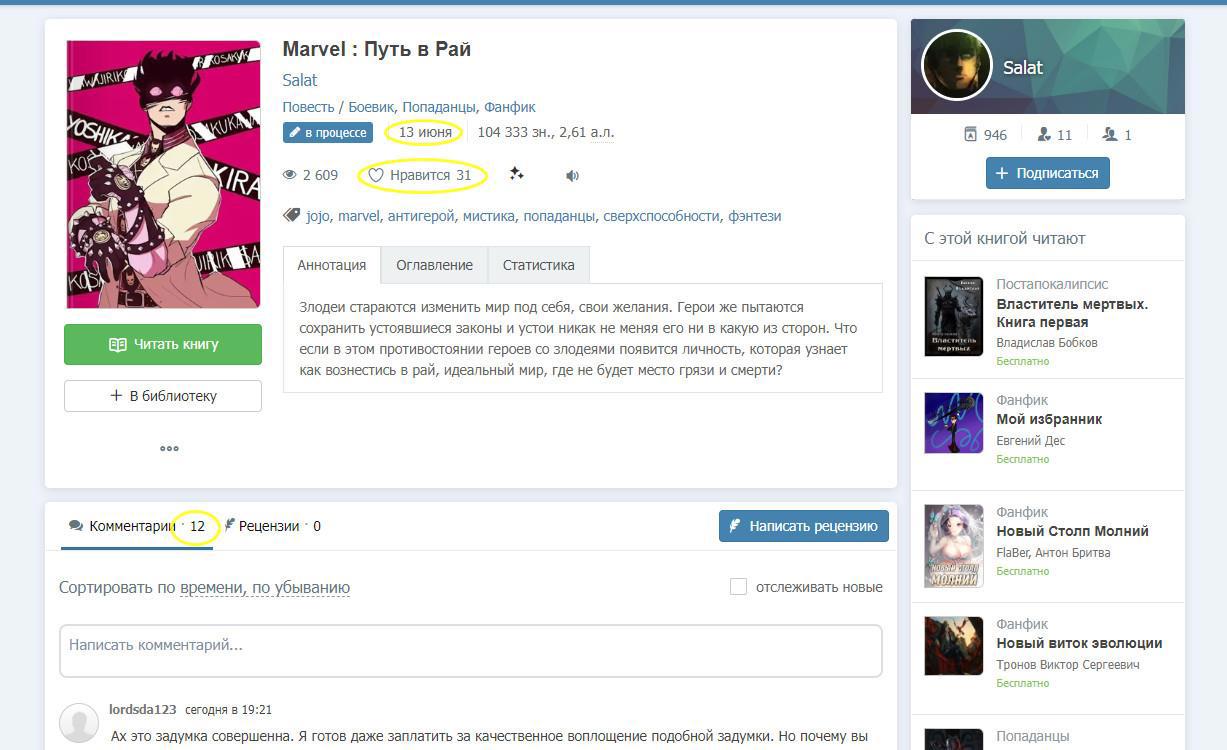The width and height of the screenshot is (1227, 750).
Task: Enable the отслеживать новые checkbox
Action: coord(738,587)
